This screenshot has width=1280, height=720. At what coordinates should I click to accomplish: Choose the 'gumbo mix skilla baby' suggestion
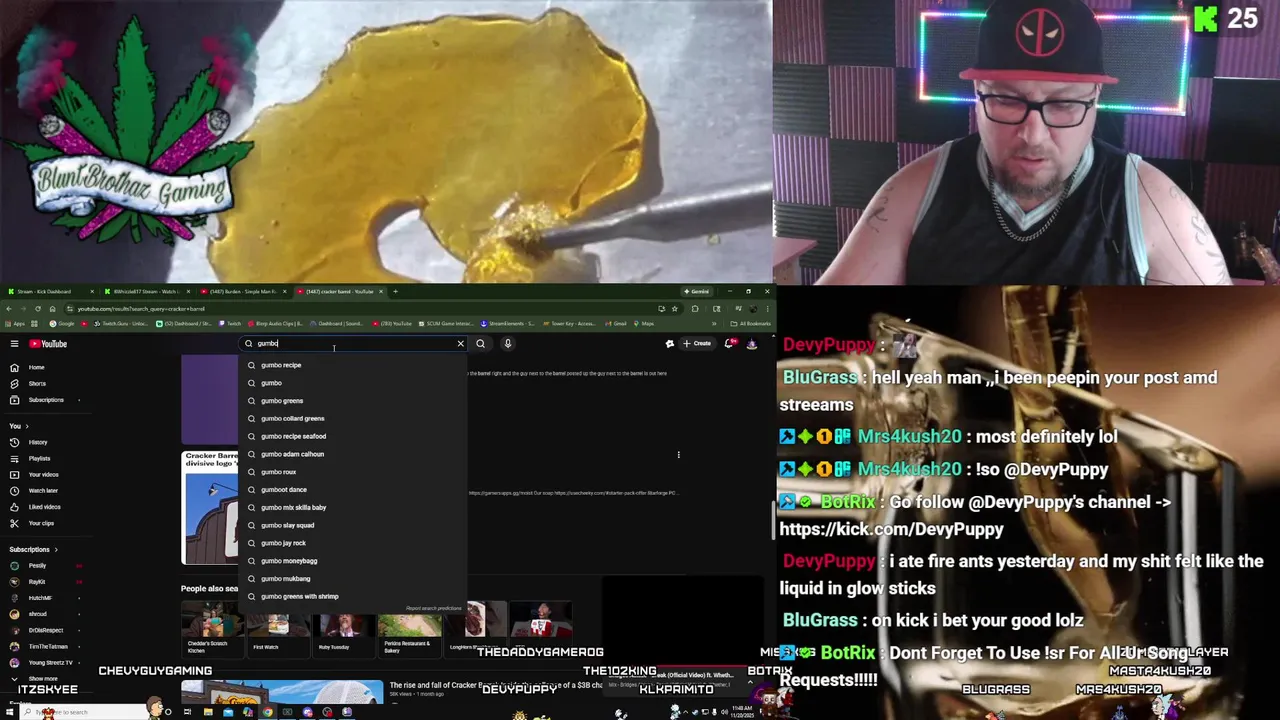point(352,507)
